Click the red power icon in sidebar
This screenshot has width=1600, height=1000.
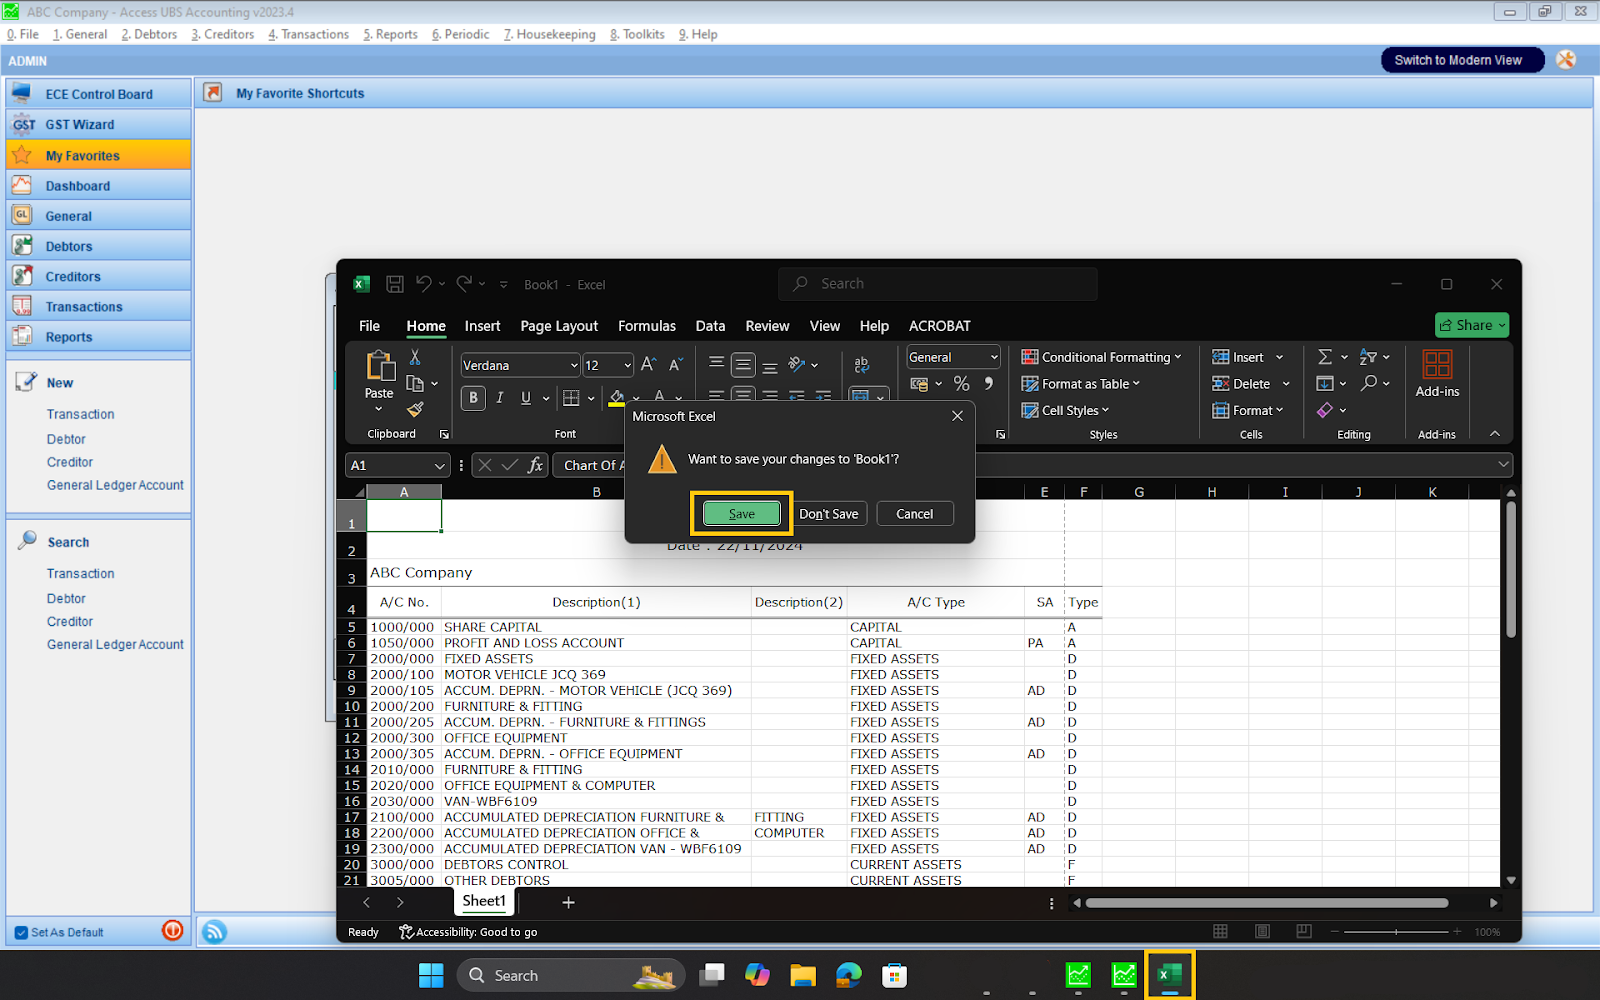tap(173, 931)
